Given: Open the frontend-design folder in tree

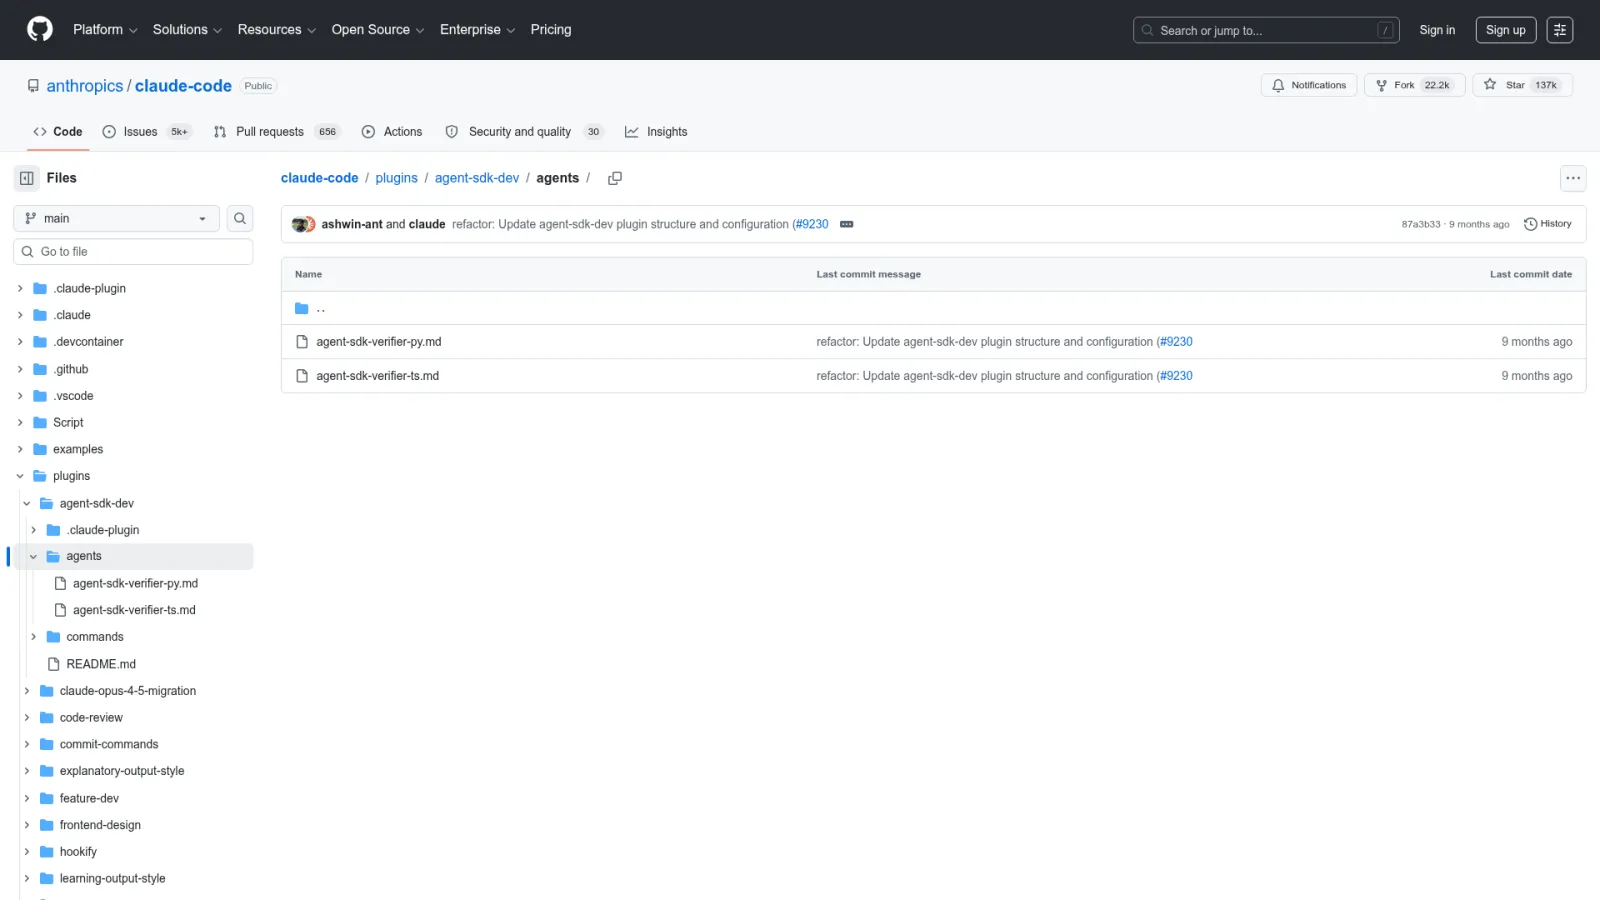Looking at the screenshot, I should pyautogui.click(x=100, y=825).
